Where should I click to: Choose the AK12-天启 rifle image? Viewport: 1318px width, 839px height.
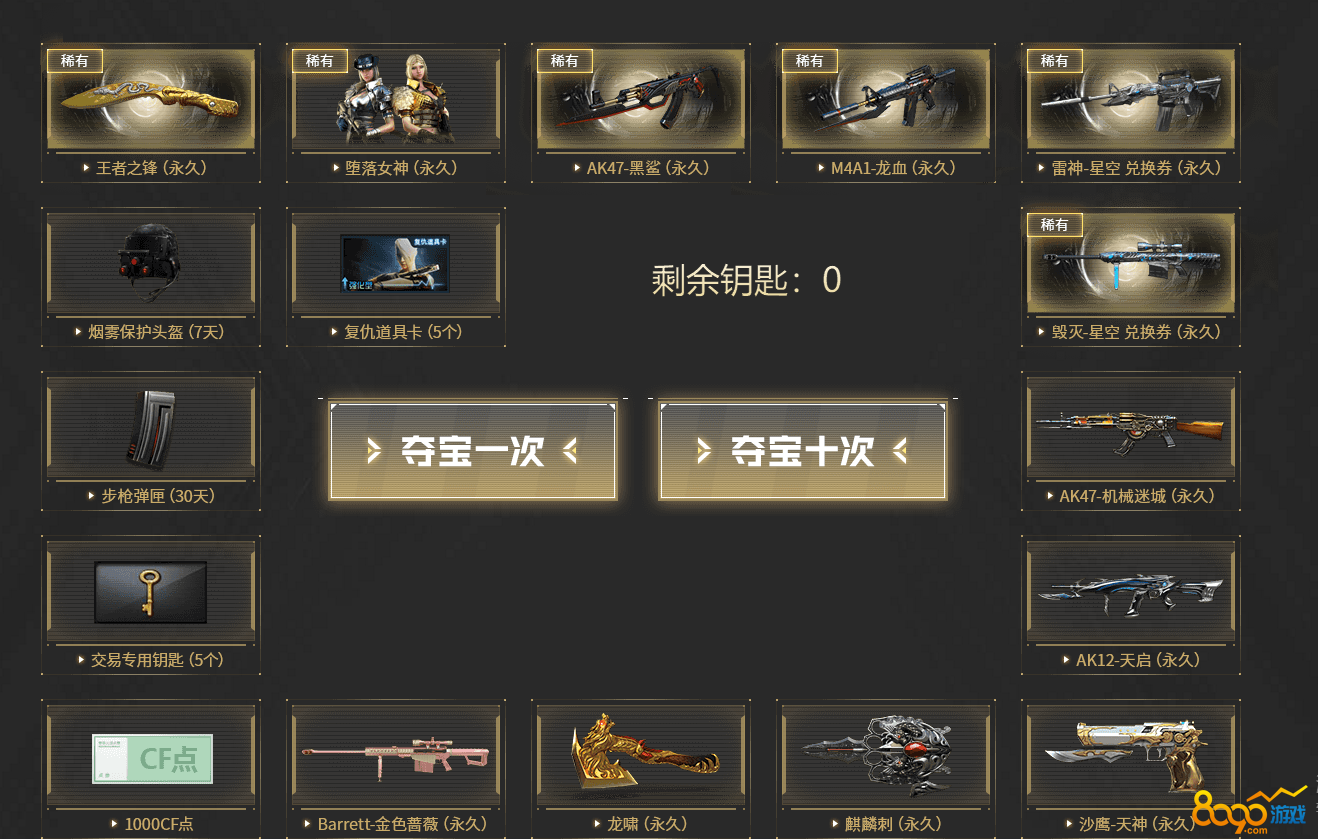(x=1131, y=591)
